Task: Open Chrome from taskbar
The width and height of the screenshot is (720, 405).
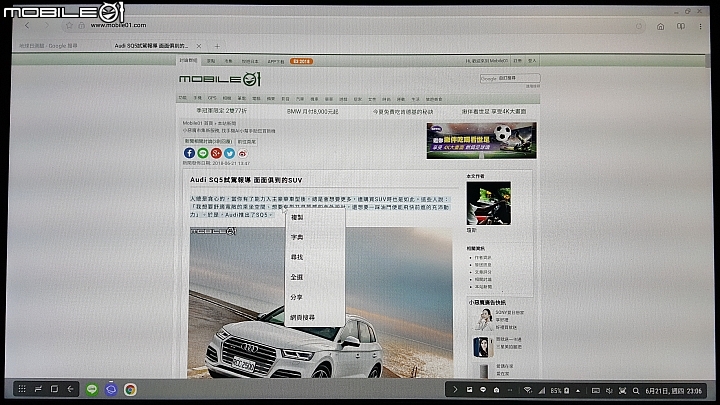Action: tap(130, 390)
